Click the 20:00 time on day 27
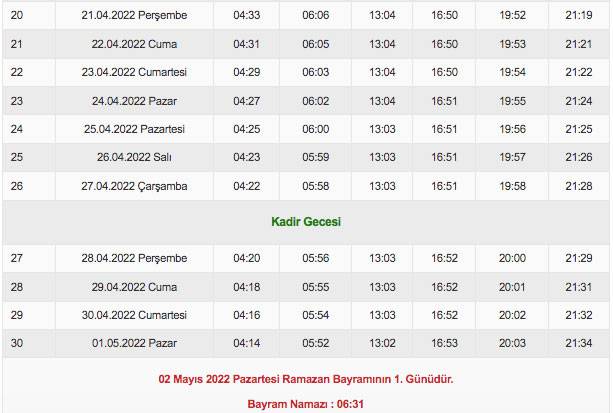This screenshot has width=613, height=413. (511, 258)
